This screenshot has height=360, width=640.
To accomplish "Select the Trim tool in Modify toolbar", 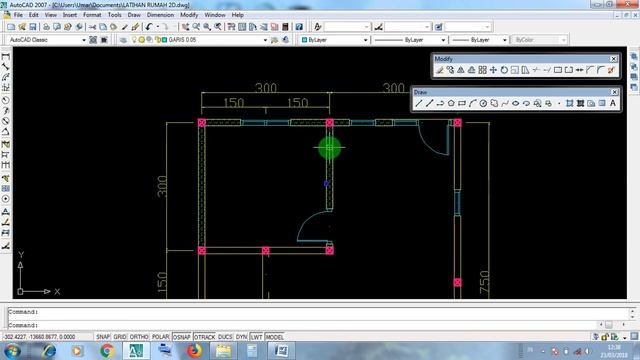I will [536, 70].
